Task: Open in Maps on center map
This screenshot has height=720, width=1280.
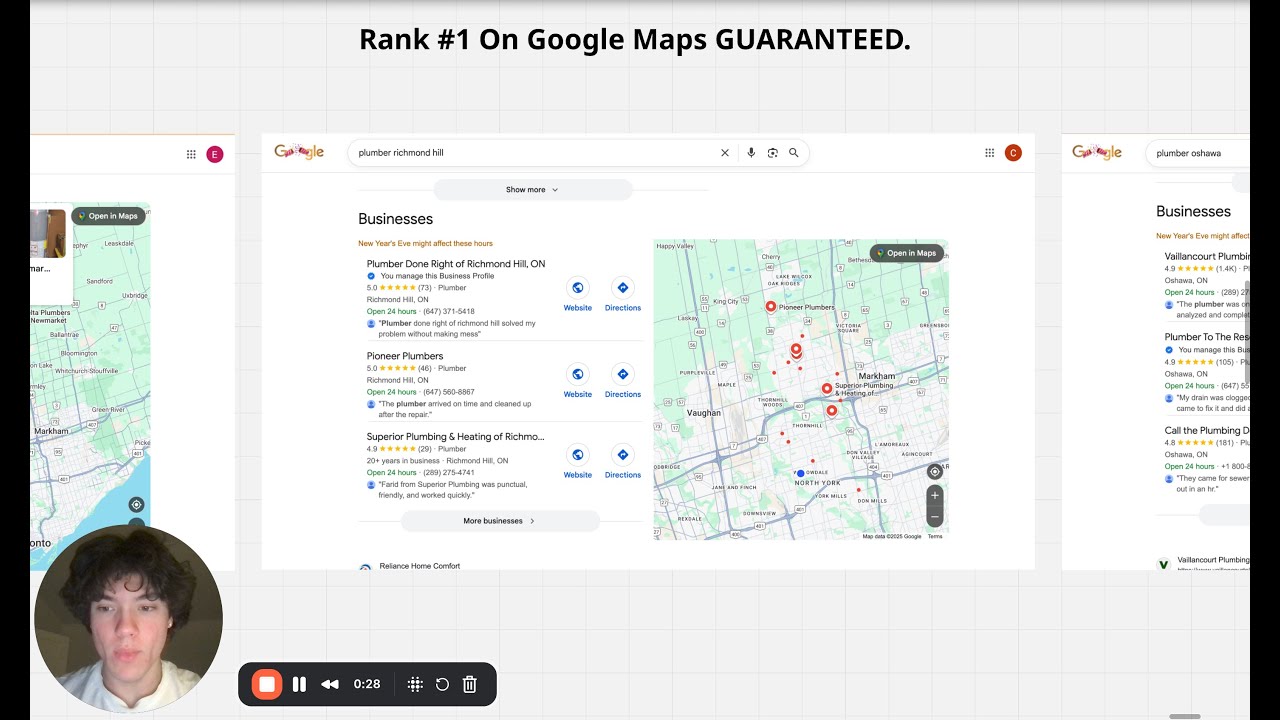Action: [906, 253]
